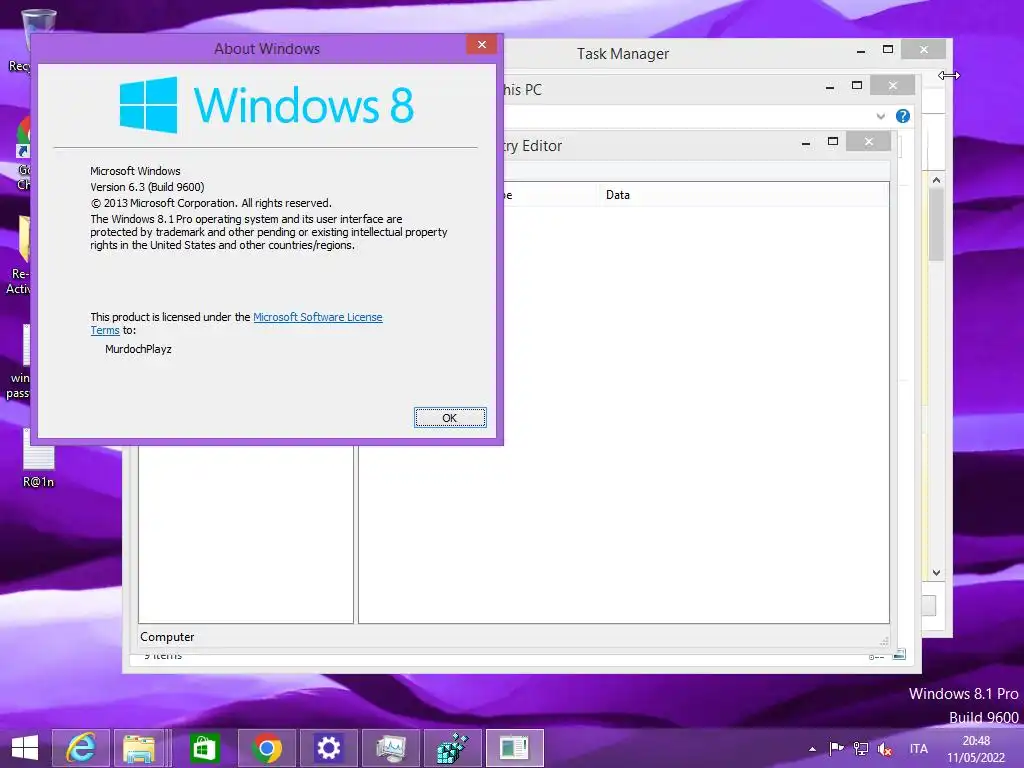The width and height of the screenshot is (1024, 768).
Task: Launch Internet Explorer from taskbar
Action: pos(81,748)
